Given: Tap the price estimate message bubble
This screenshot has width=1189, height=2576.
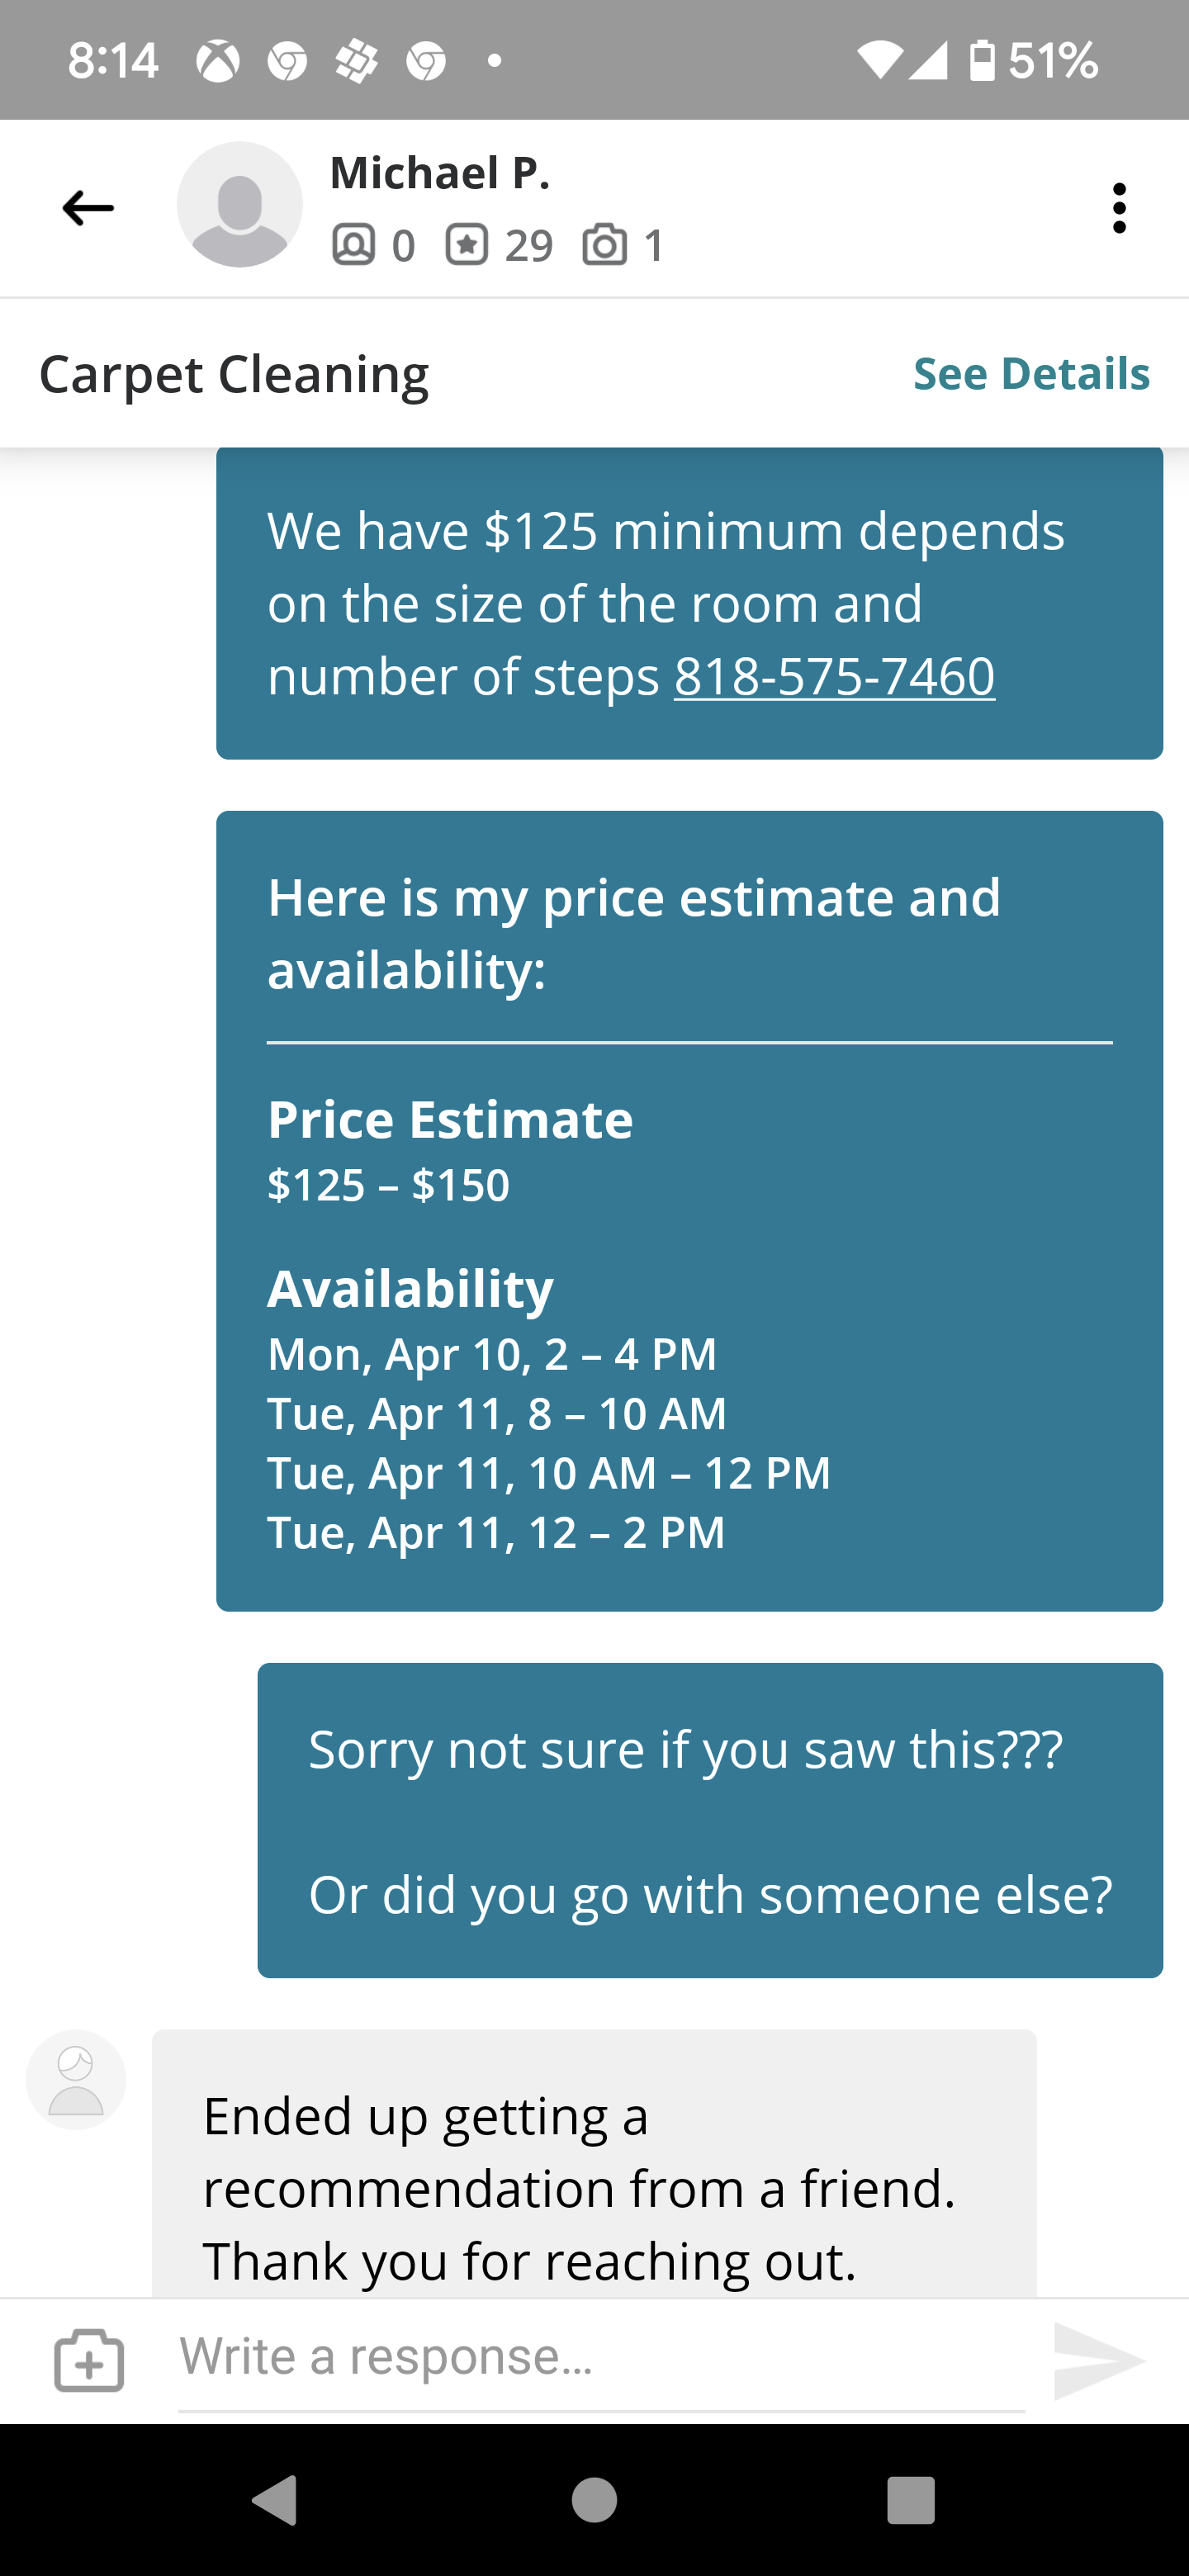Looking at the screenshot, I should point(689,1210).
